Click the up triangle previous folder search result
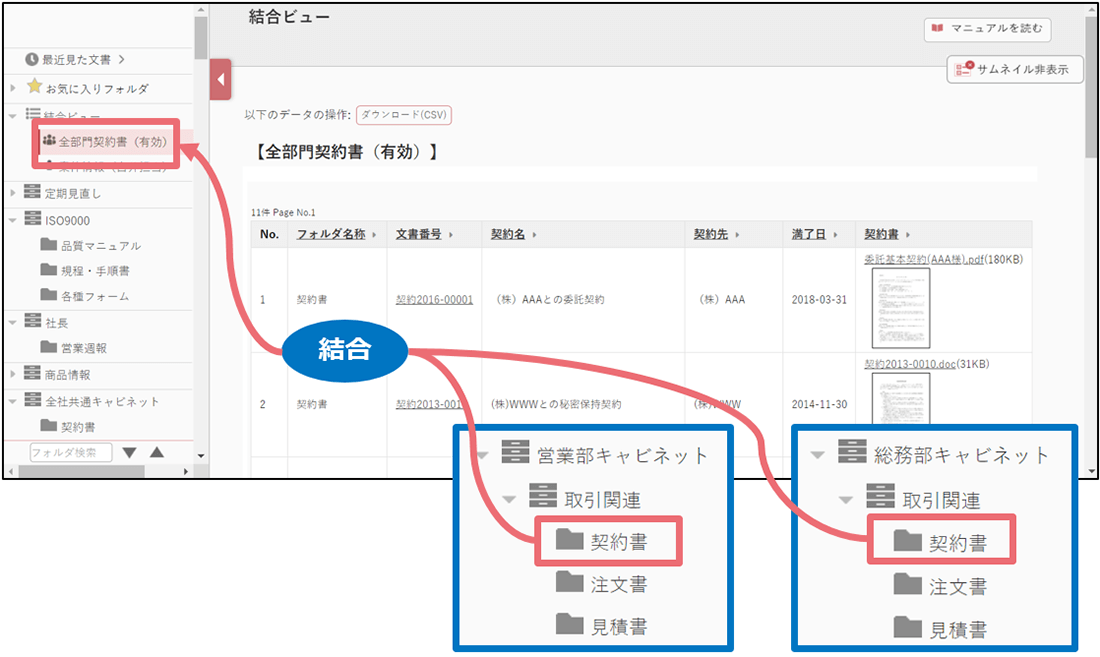This screenshot has height=657, width=1100. pos(157,452)
